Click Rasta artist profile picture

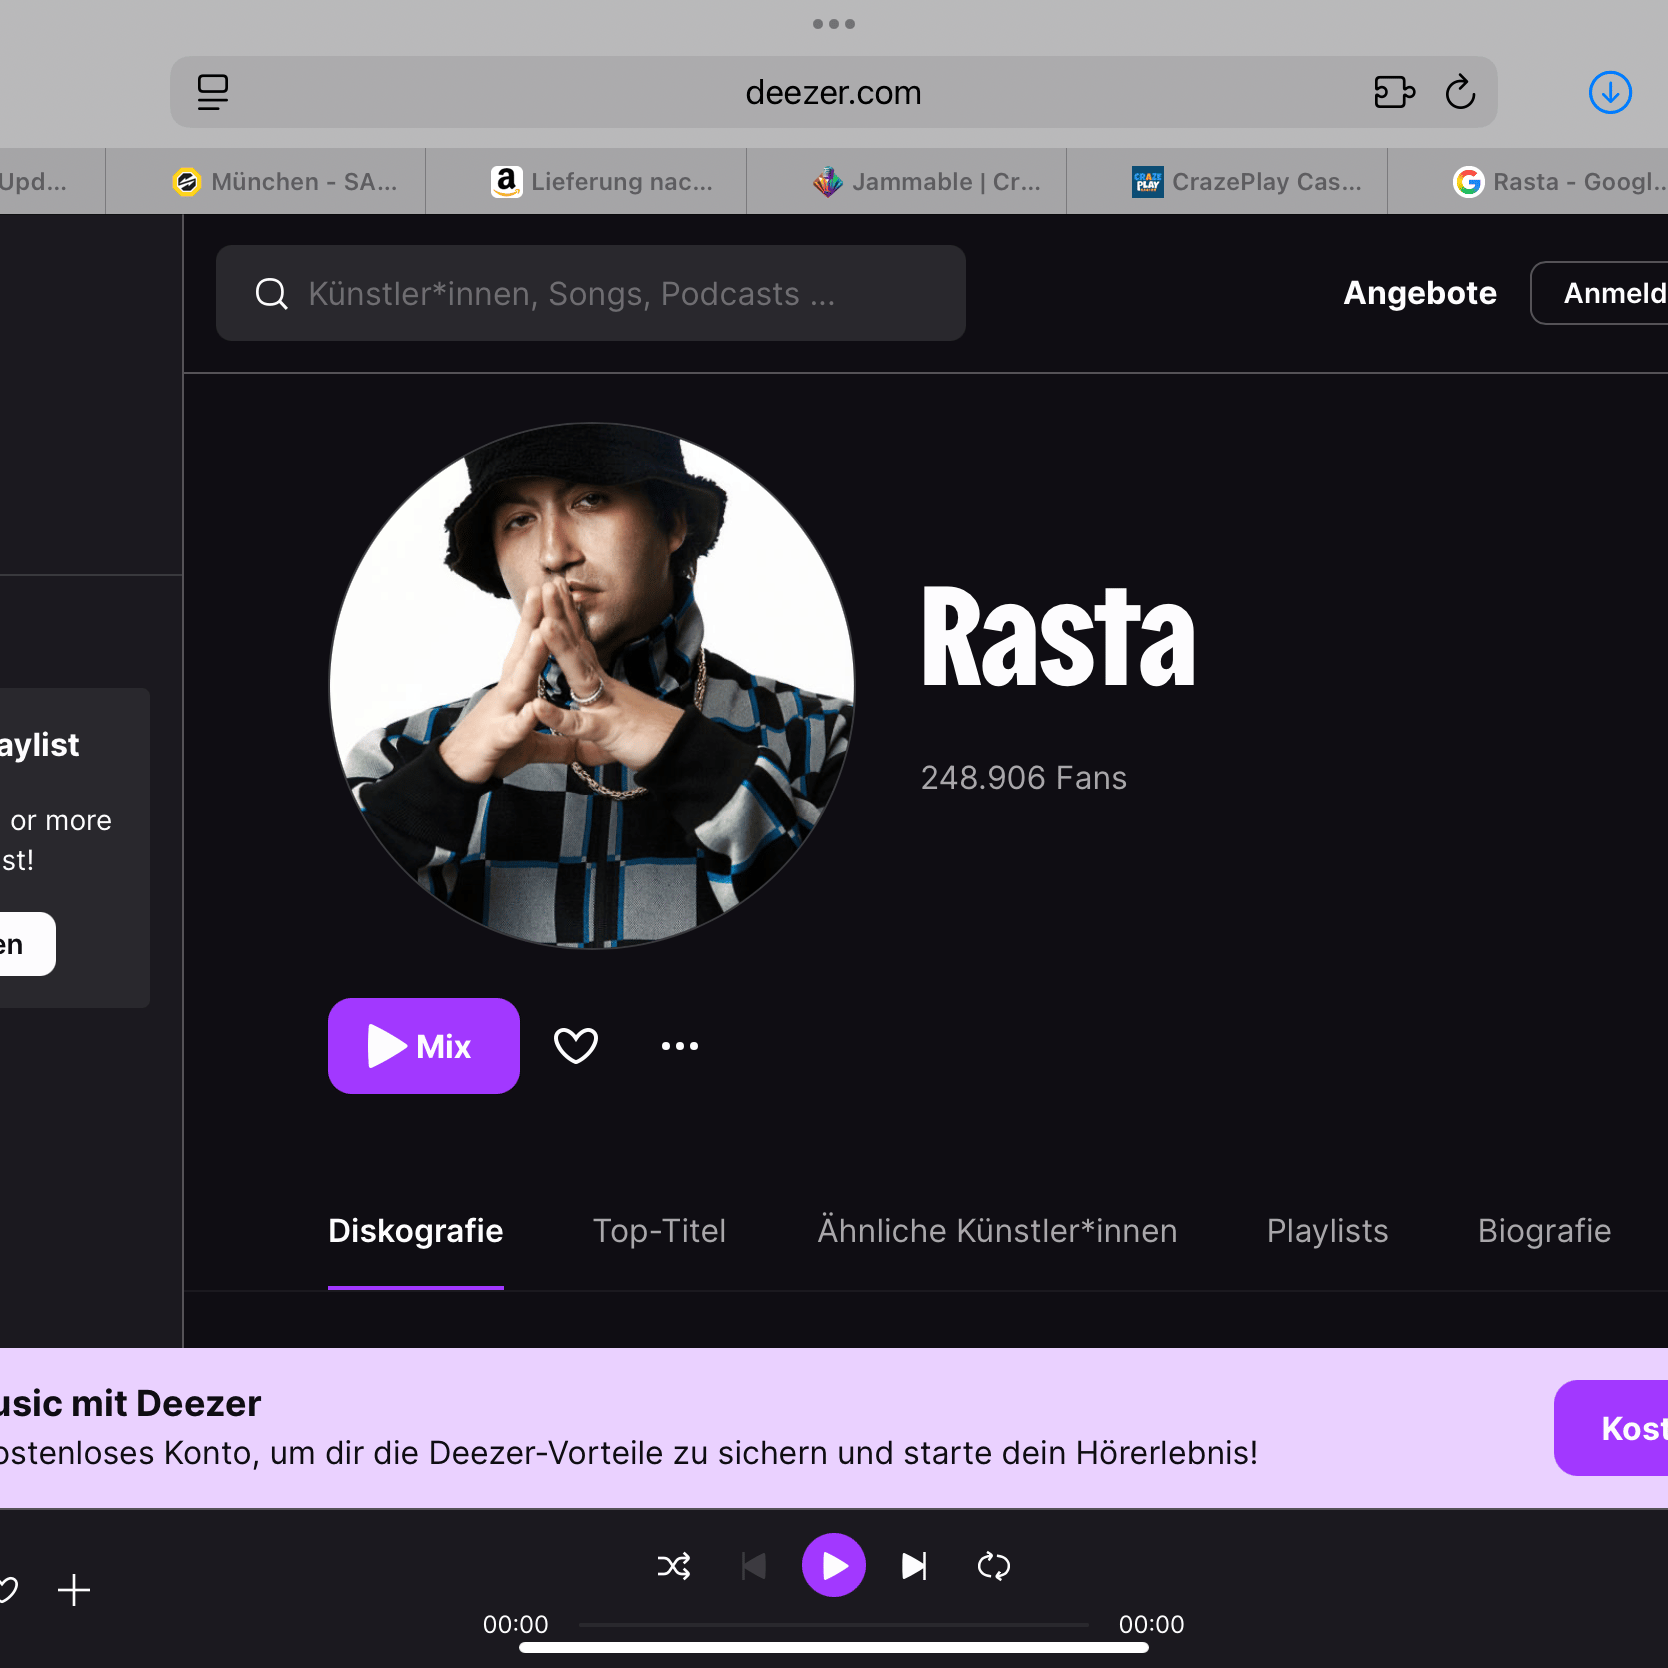(592, 686)
